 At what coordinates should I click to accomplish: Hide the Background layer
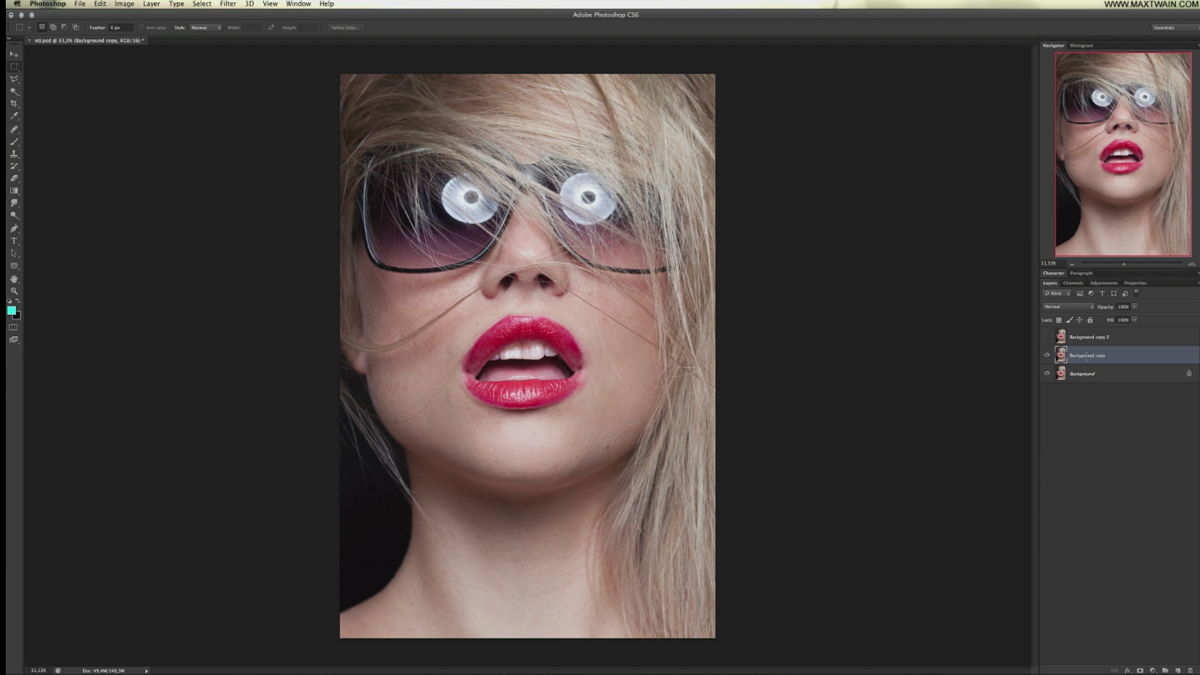tap(1047, 373)
